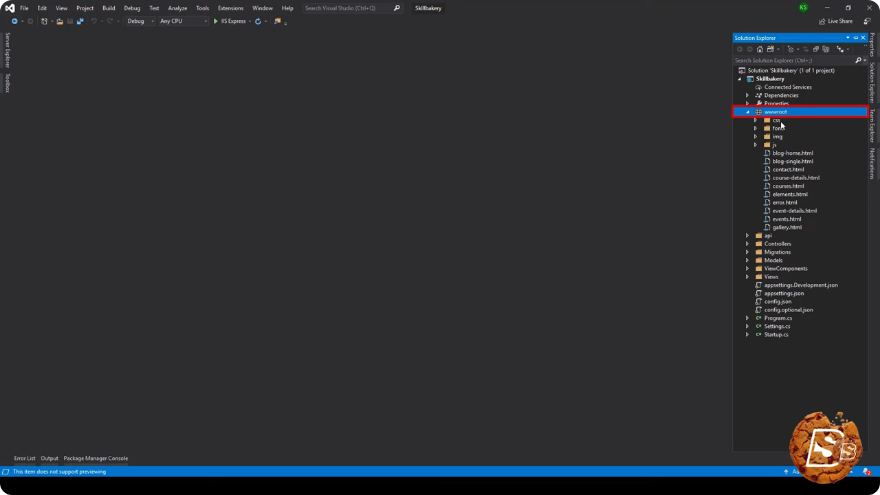Collapse the wwwroot folder

[x=748, y=112]
